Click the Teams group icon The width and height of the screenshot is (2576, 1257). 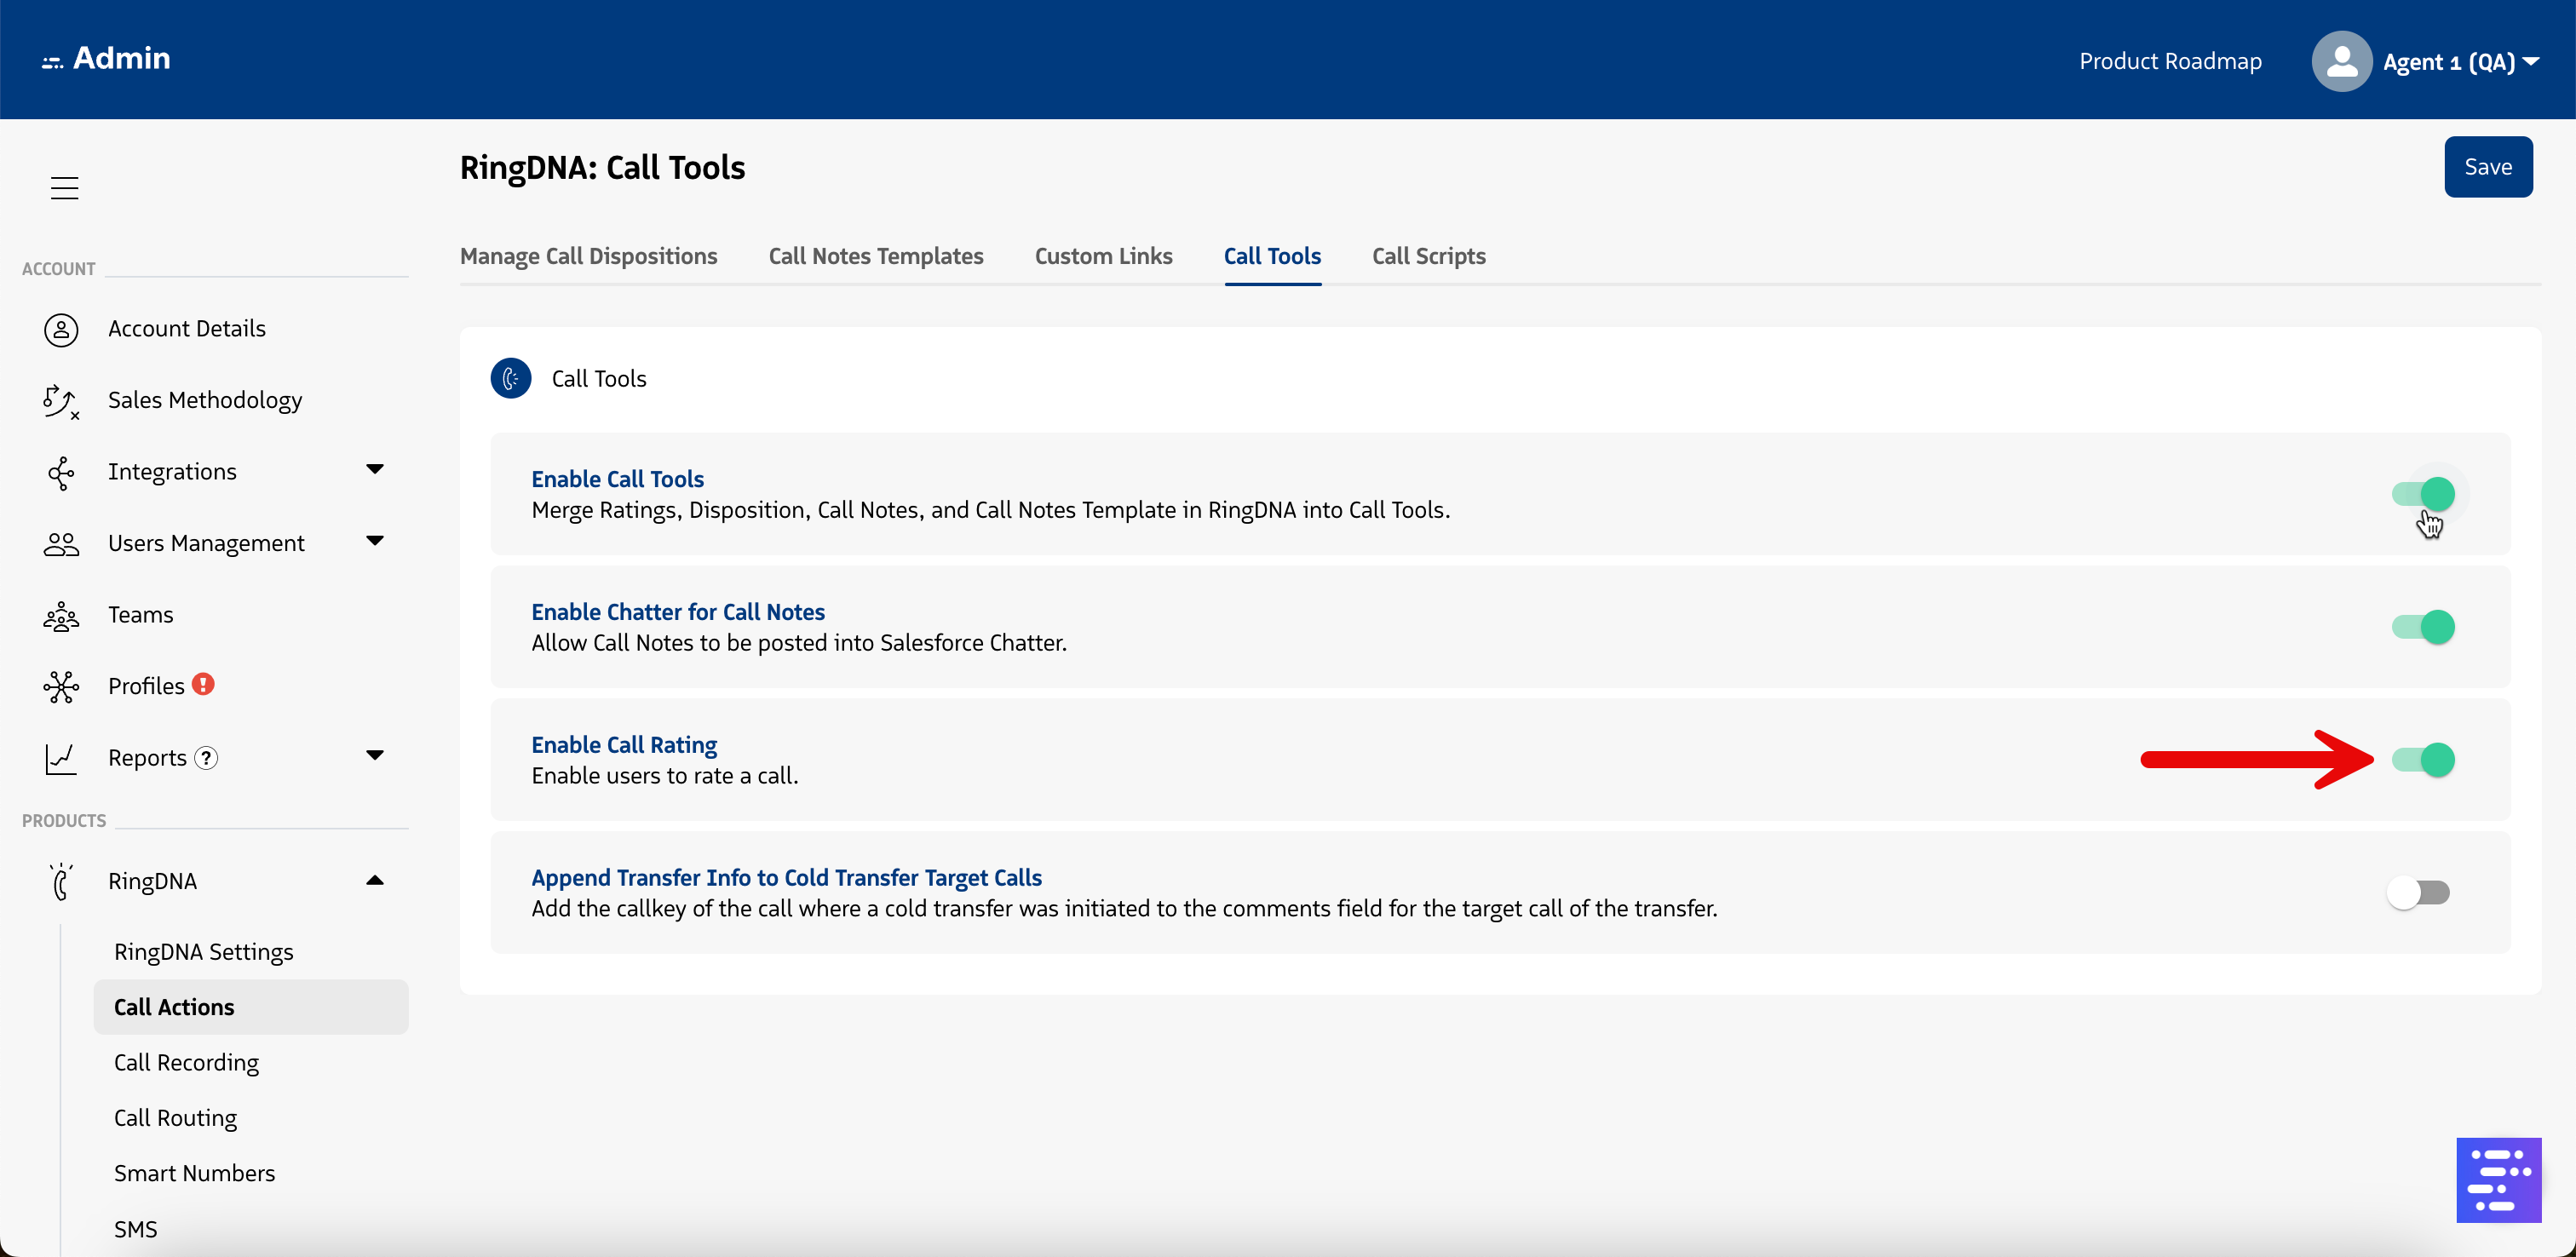click(61, 616)
